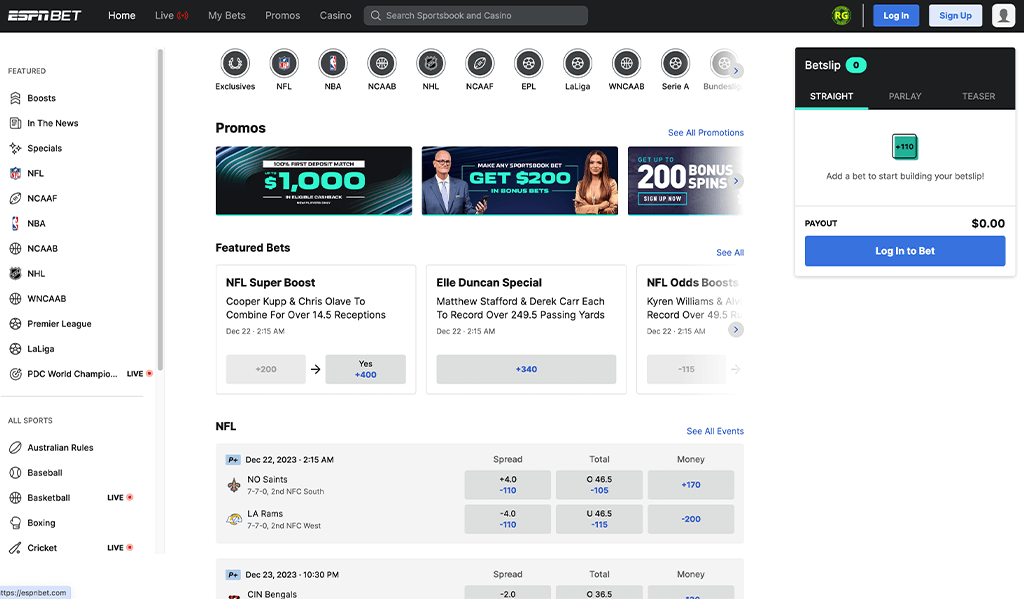Click the search Sportsbook and Casino field
Screen dimensions: 1024x600
click(475, 16)
